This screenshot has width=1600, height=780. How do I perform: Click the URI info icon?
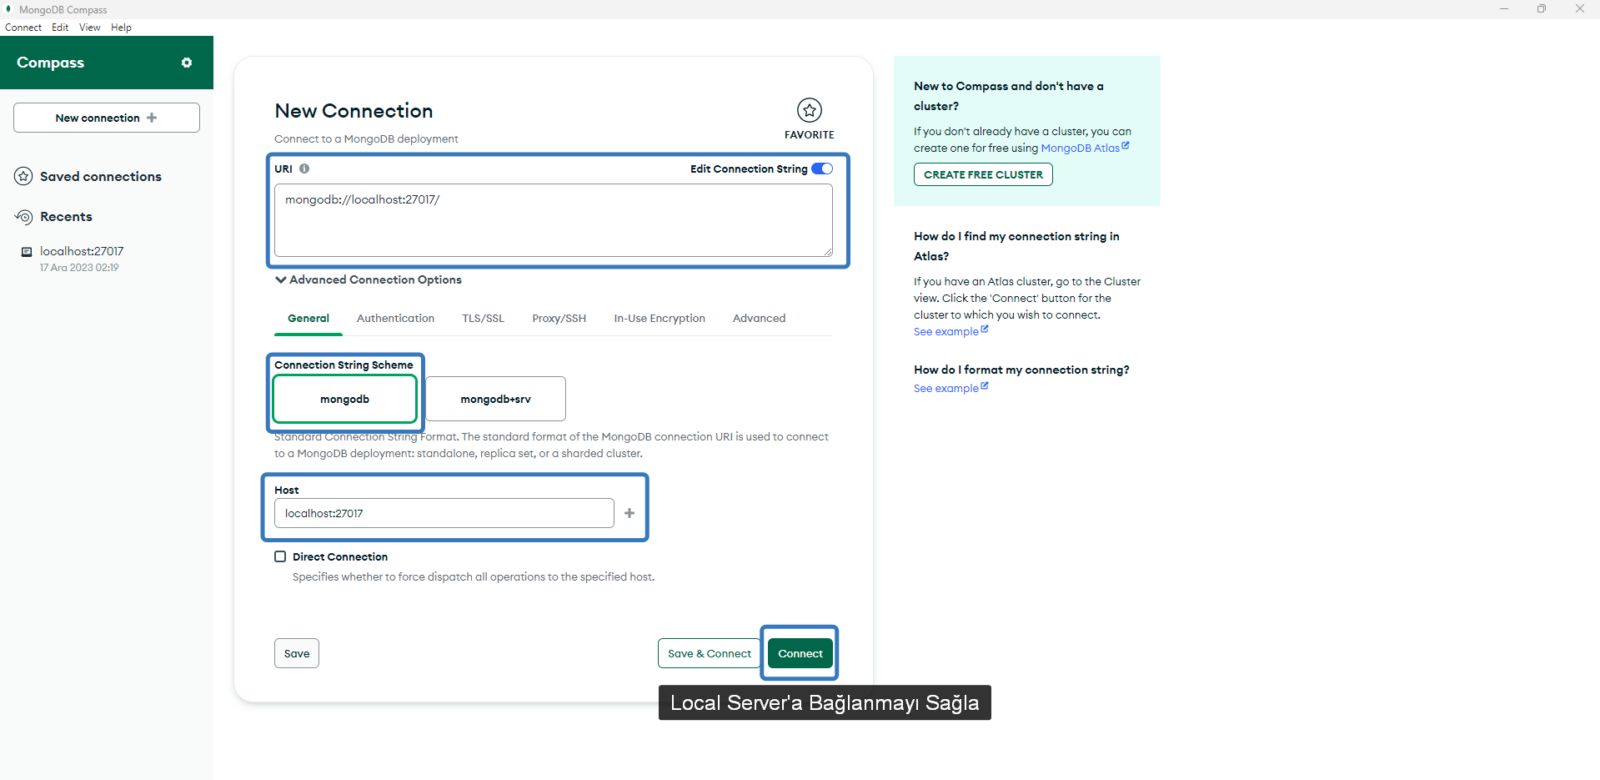click(x=304, y=169)
